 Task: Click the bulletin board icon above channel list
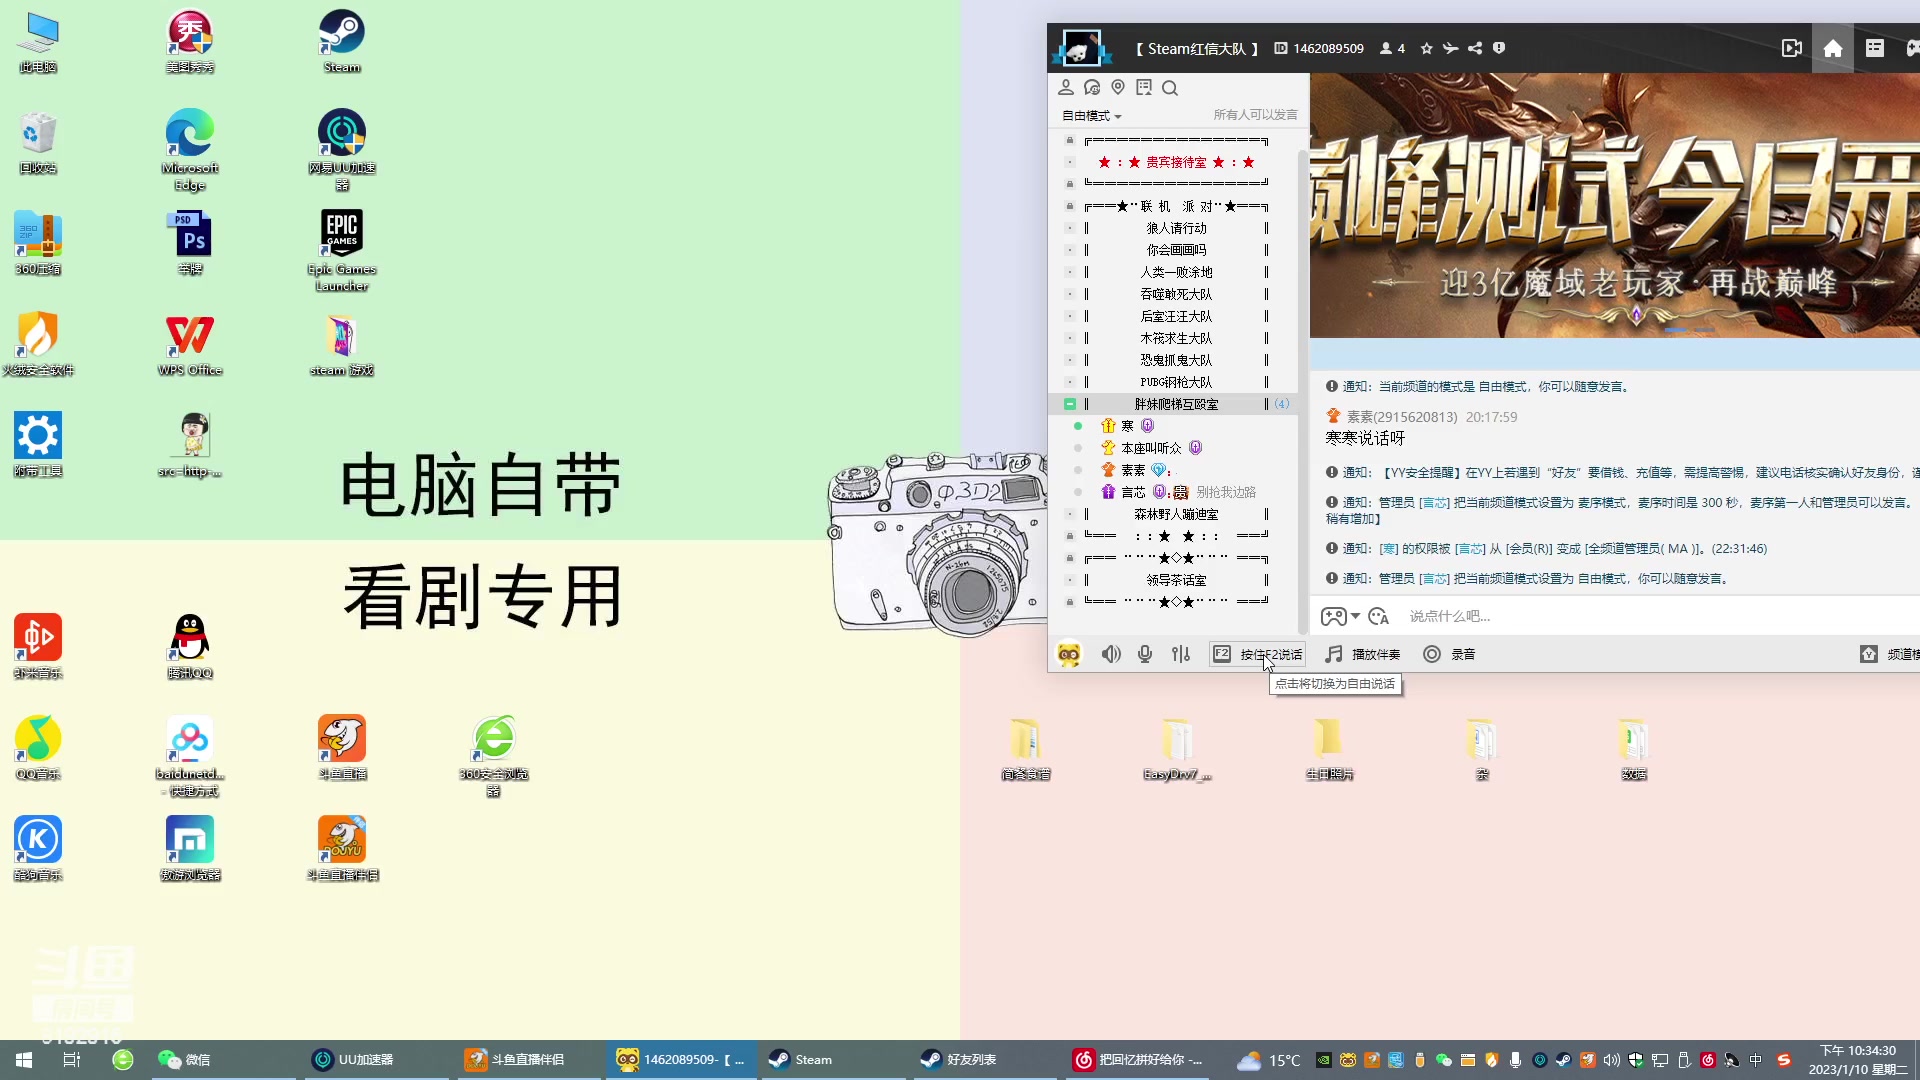point(1144,88)
